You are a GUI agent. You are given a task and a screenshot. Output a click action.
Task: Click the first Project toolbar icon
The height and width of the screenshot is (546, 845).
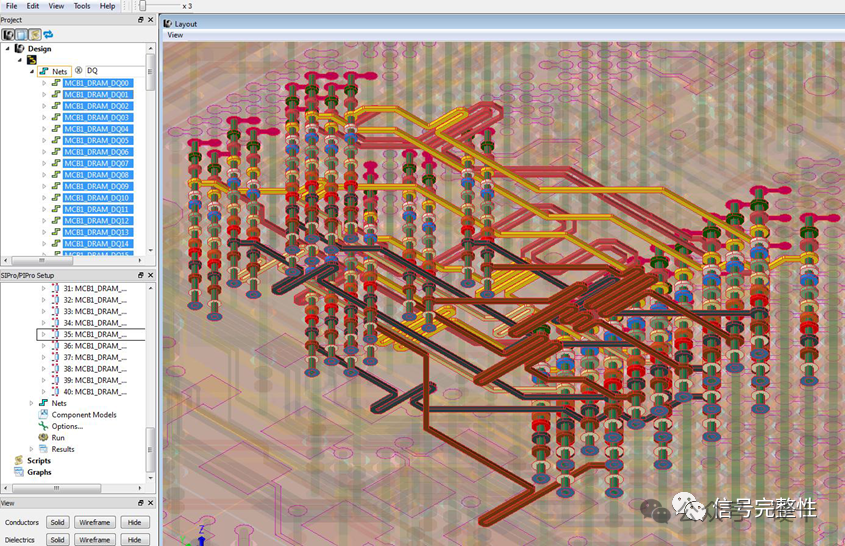[8, 34]
